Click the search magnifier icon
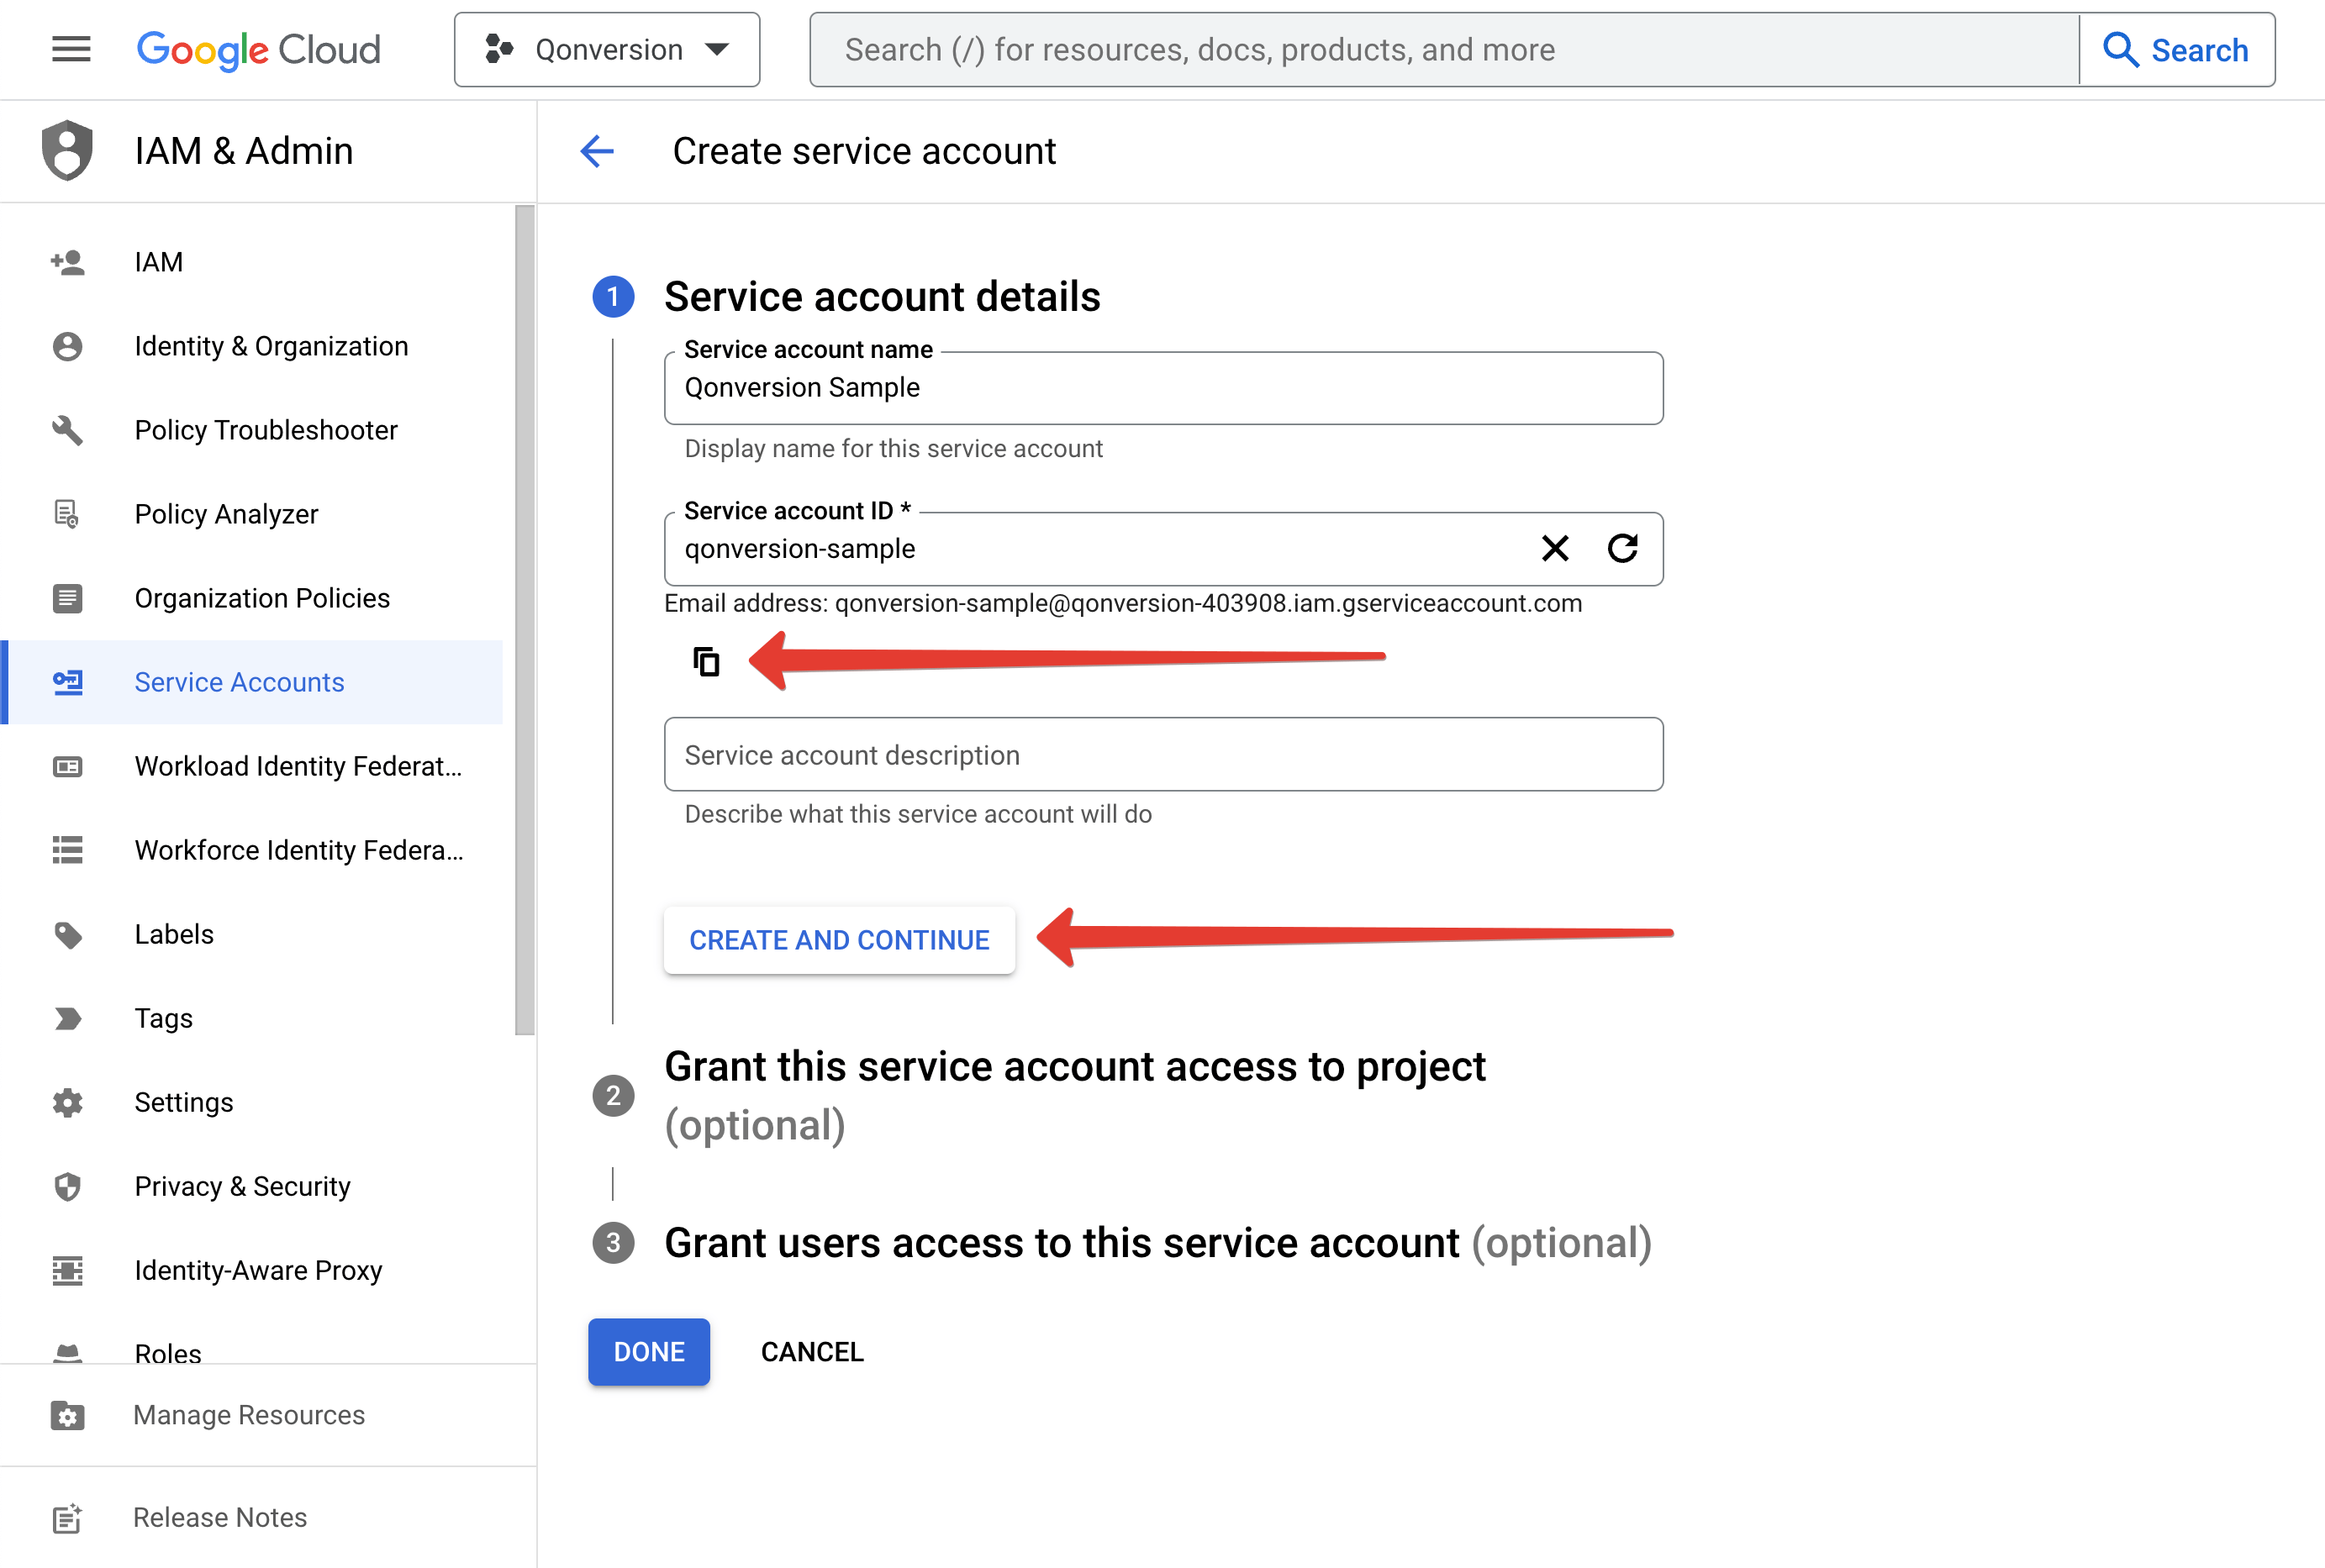This screenshot has width=2325, height=1568. pos(2122,49)
